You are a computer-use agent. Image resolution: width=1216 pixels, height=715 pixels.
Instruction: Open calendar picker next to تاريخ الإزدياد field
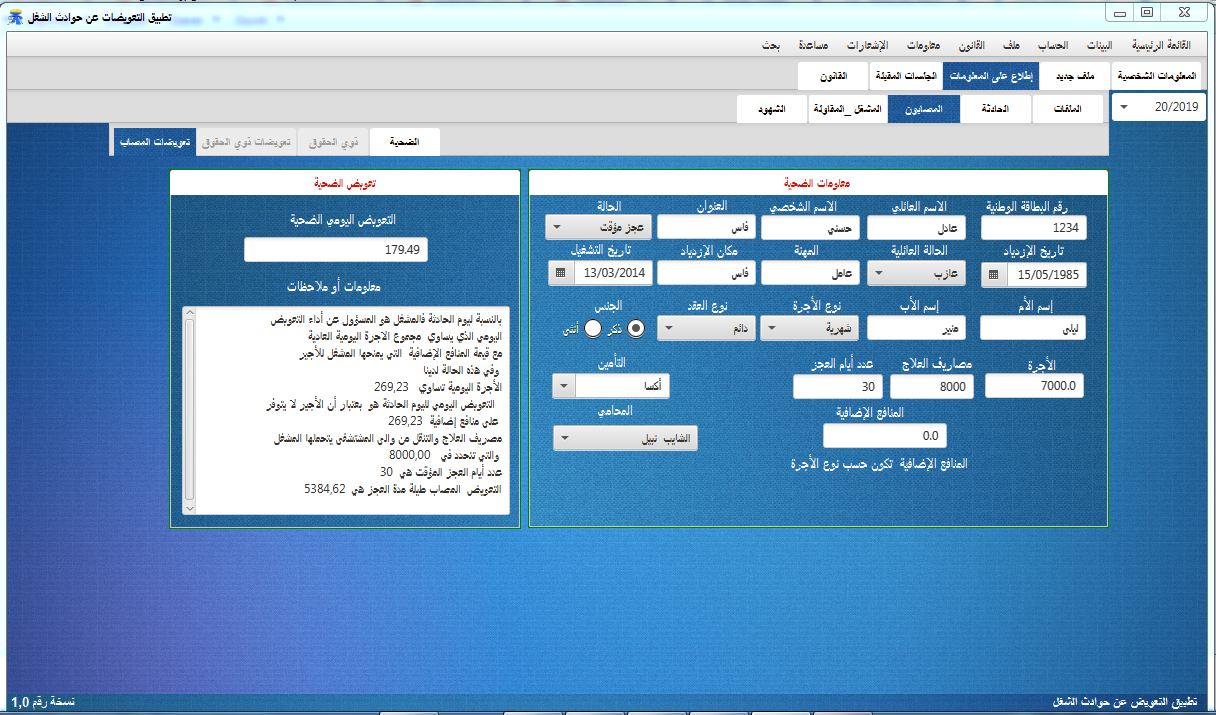(994, 274)
